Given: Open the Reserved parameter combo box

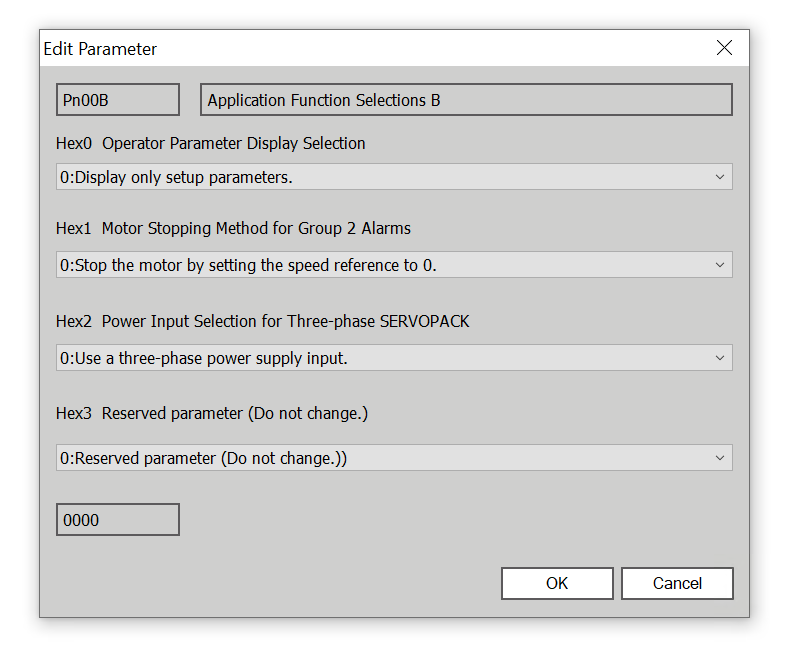Looking at the screenshot, I should tap(380, 458).
